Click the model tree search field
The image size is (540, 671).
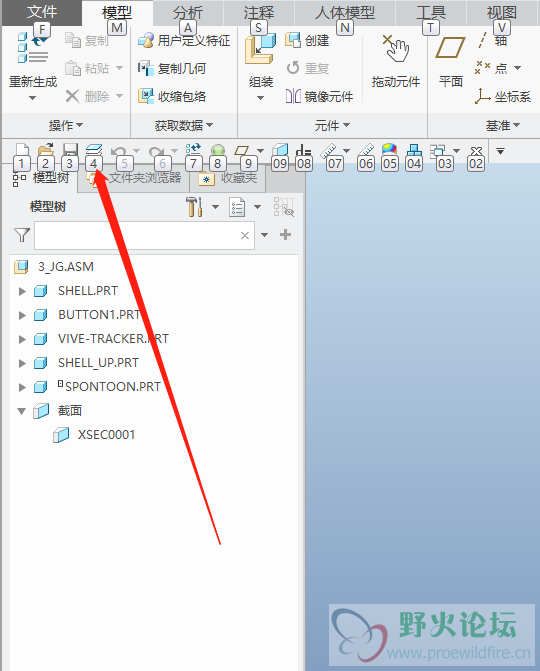pyautogui.click(x=144, y=235)
